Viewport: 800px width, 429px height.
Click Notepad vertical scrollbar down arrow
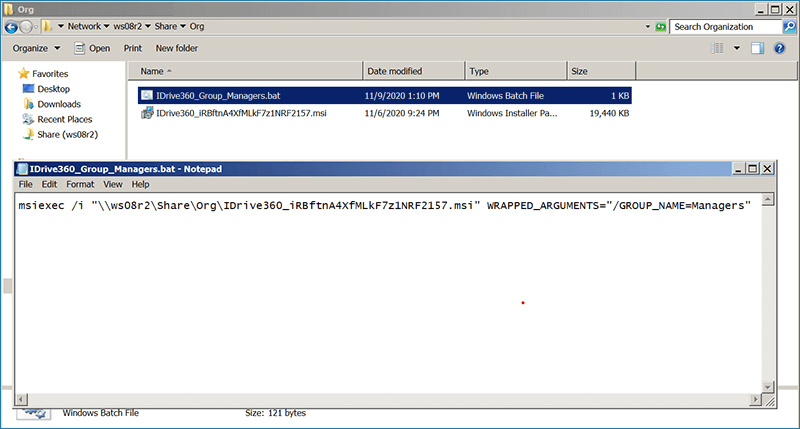pyautogui.click(x=768, y=387)
